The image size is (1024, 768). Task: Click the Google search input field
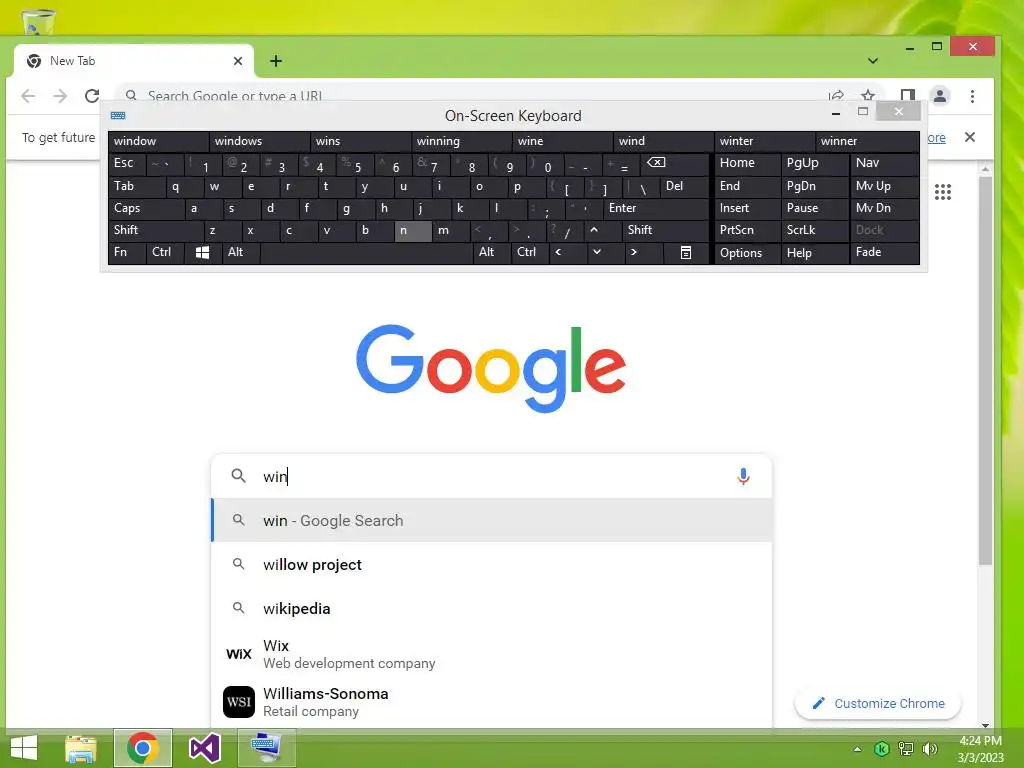[492, 476]
